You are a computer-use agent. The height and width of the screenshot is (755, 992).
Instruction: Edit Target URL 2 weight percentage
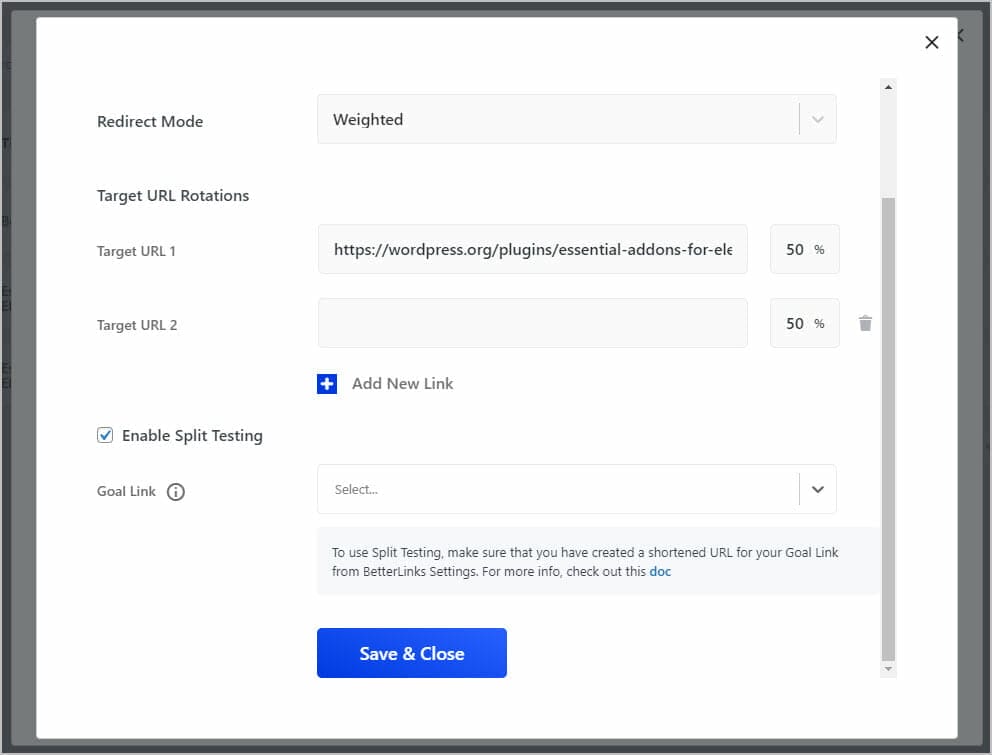point(805,323)
